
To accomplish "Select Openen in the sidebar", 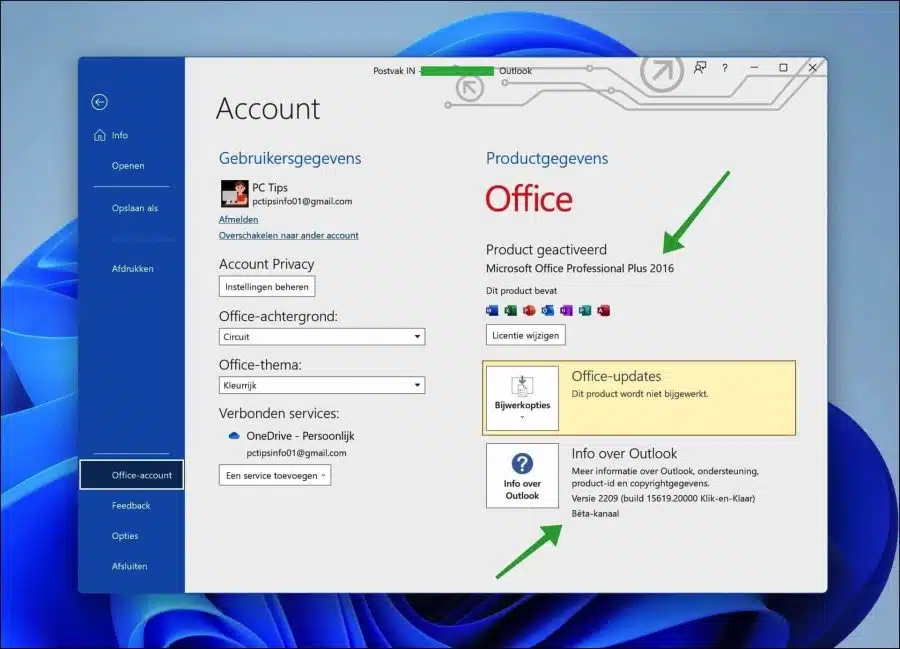I will (128, 166).
